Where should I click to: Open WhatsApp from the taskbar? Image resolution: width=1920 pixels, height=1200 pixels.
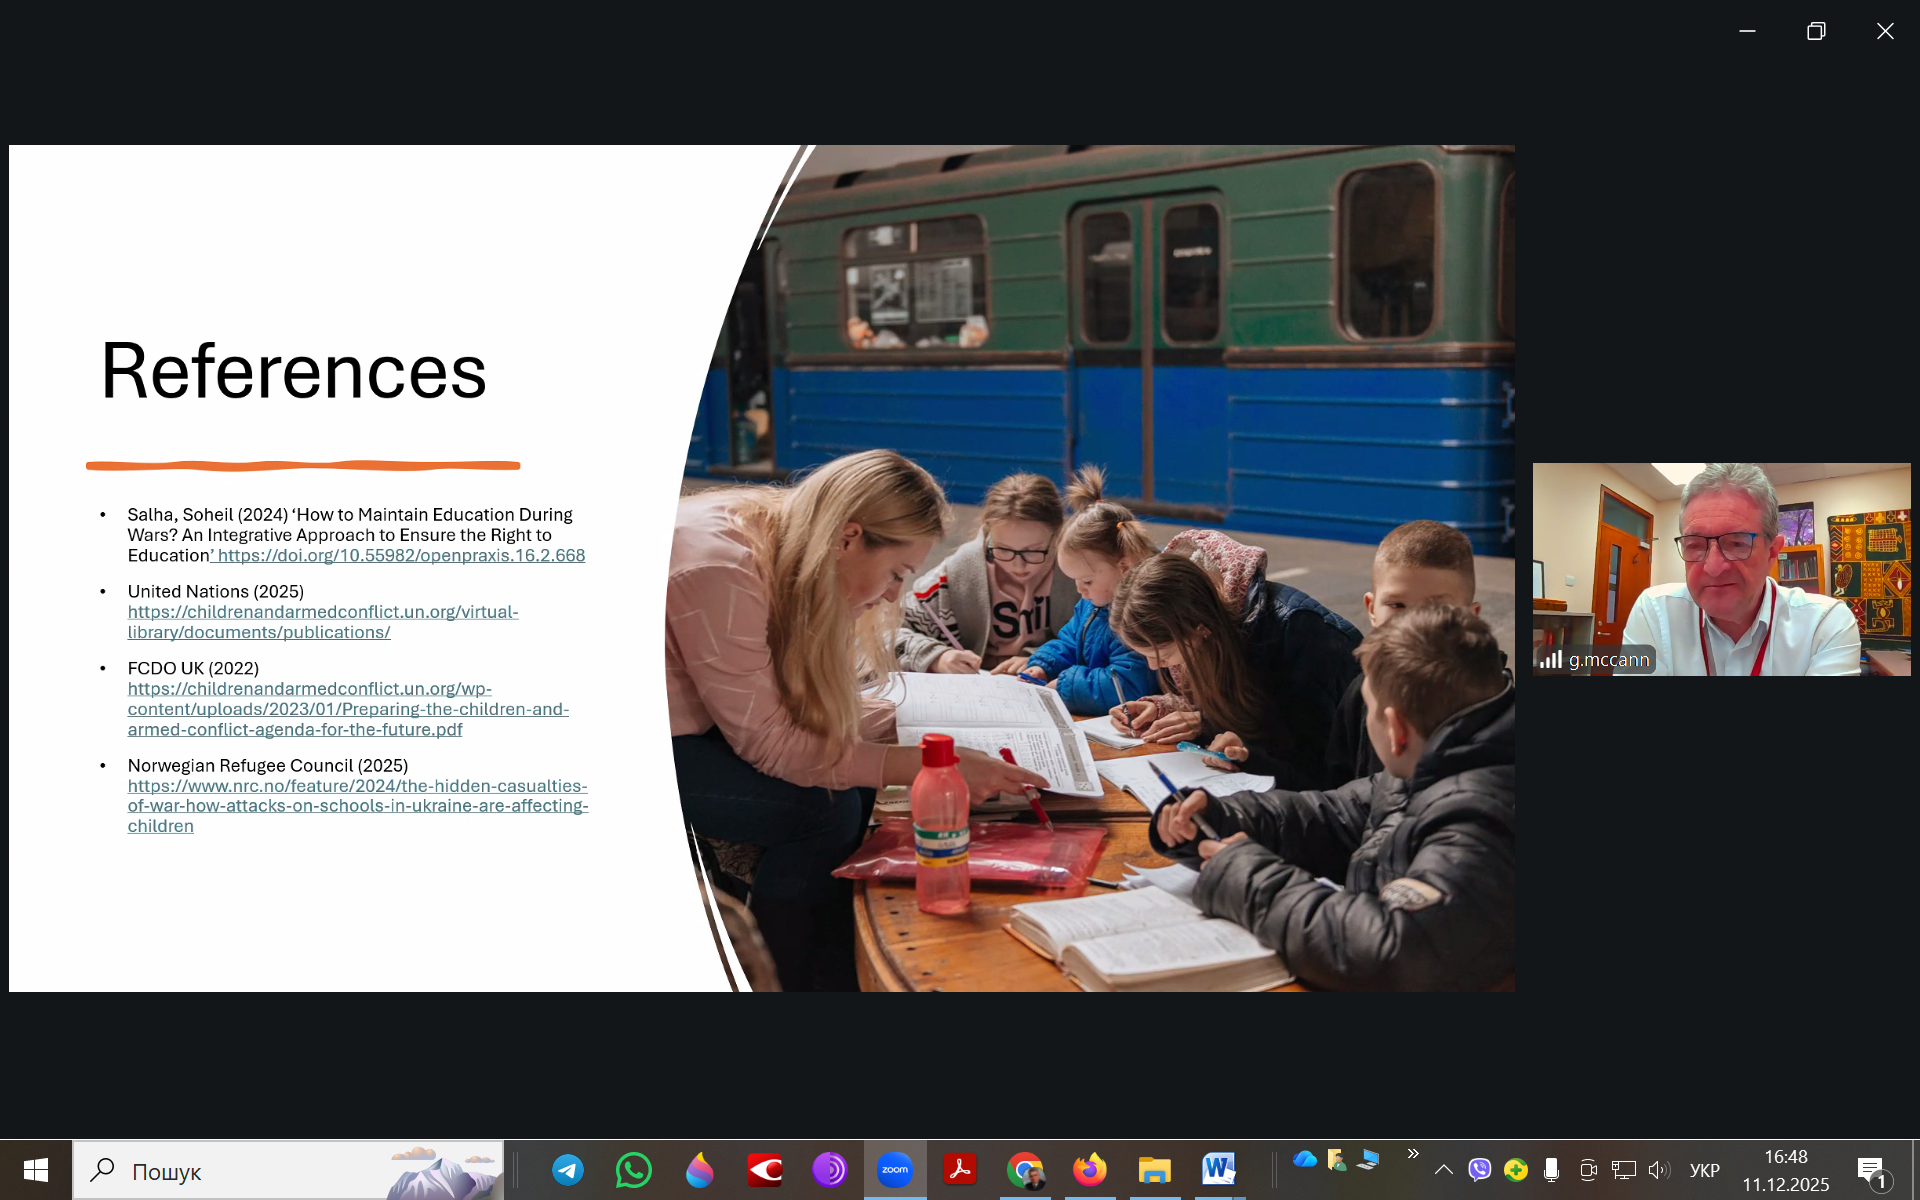coord(634,1170)
